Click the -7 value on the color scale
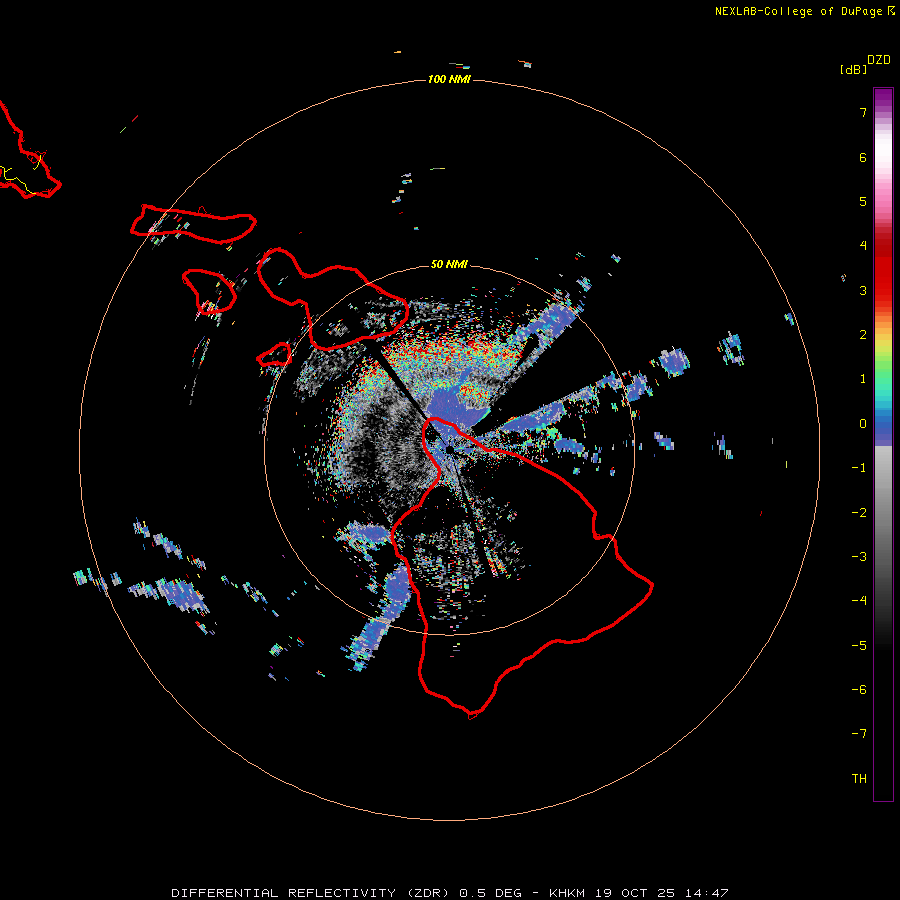The image size is (900, 900). (x=859, y=734)
